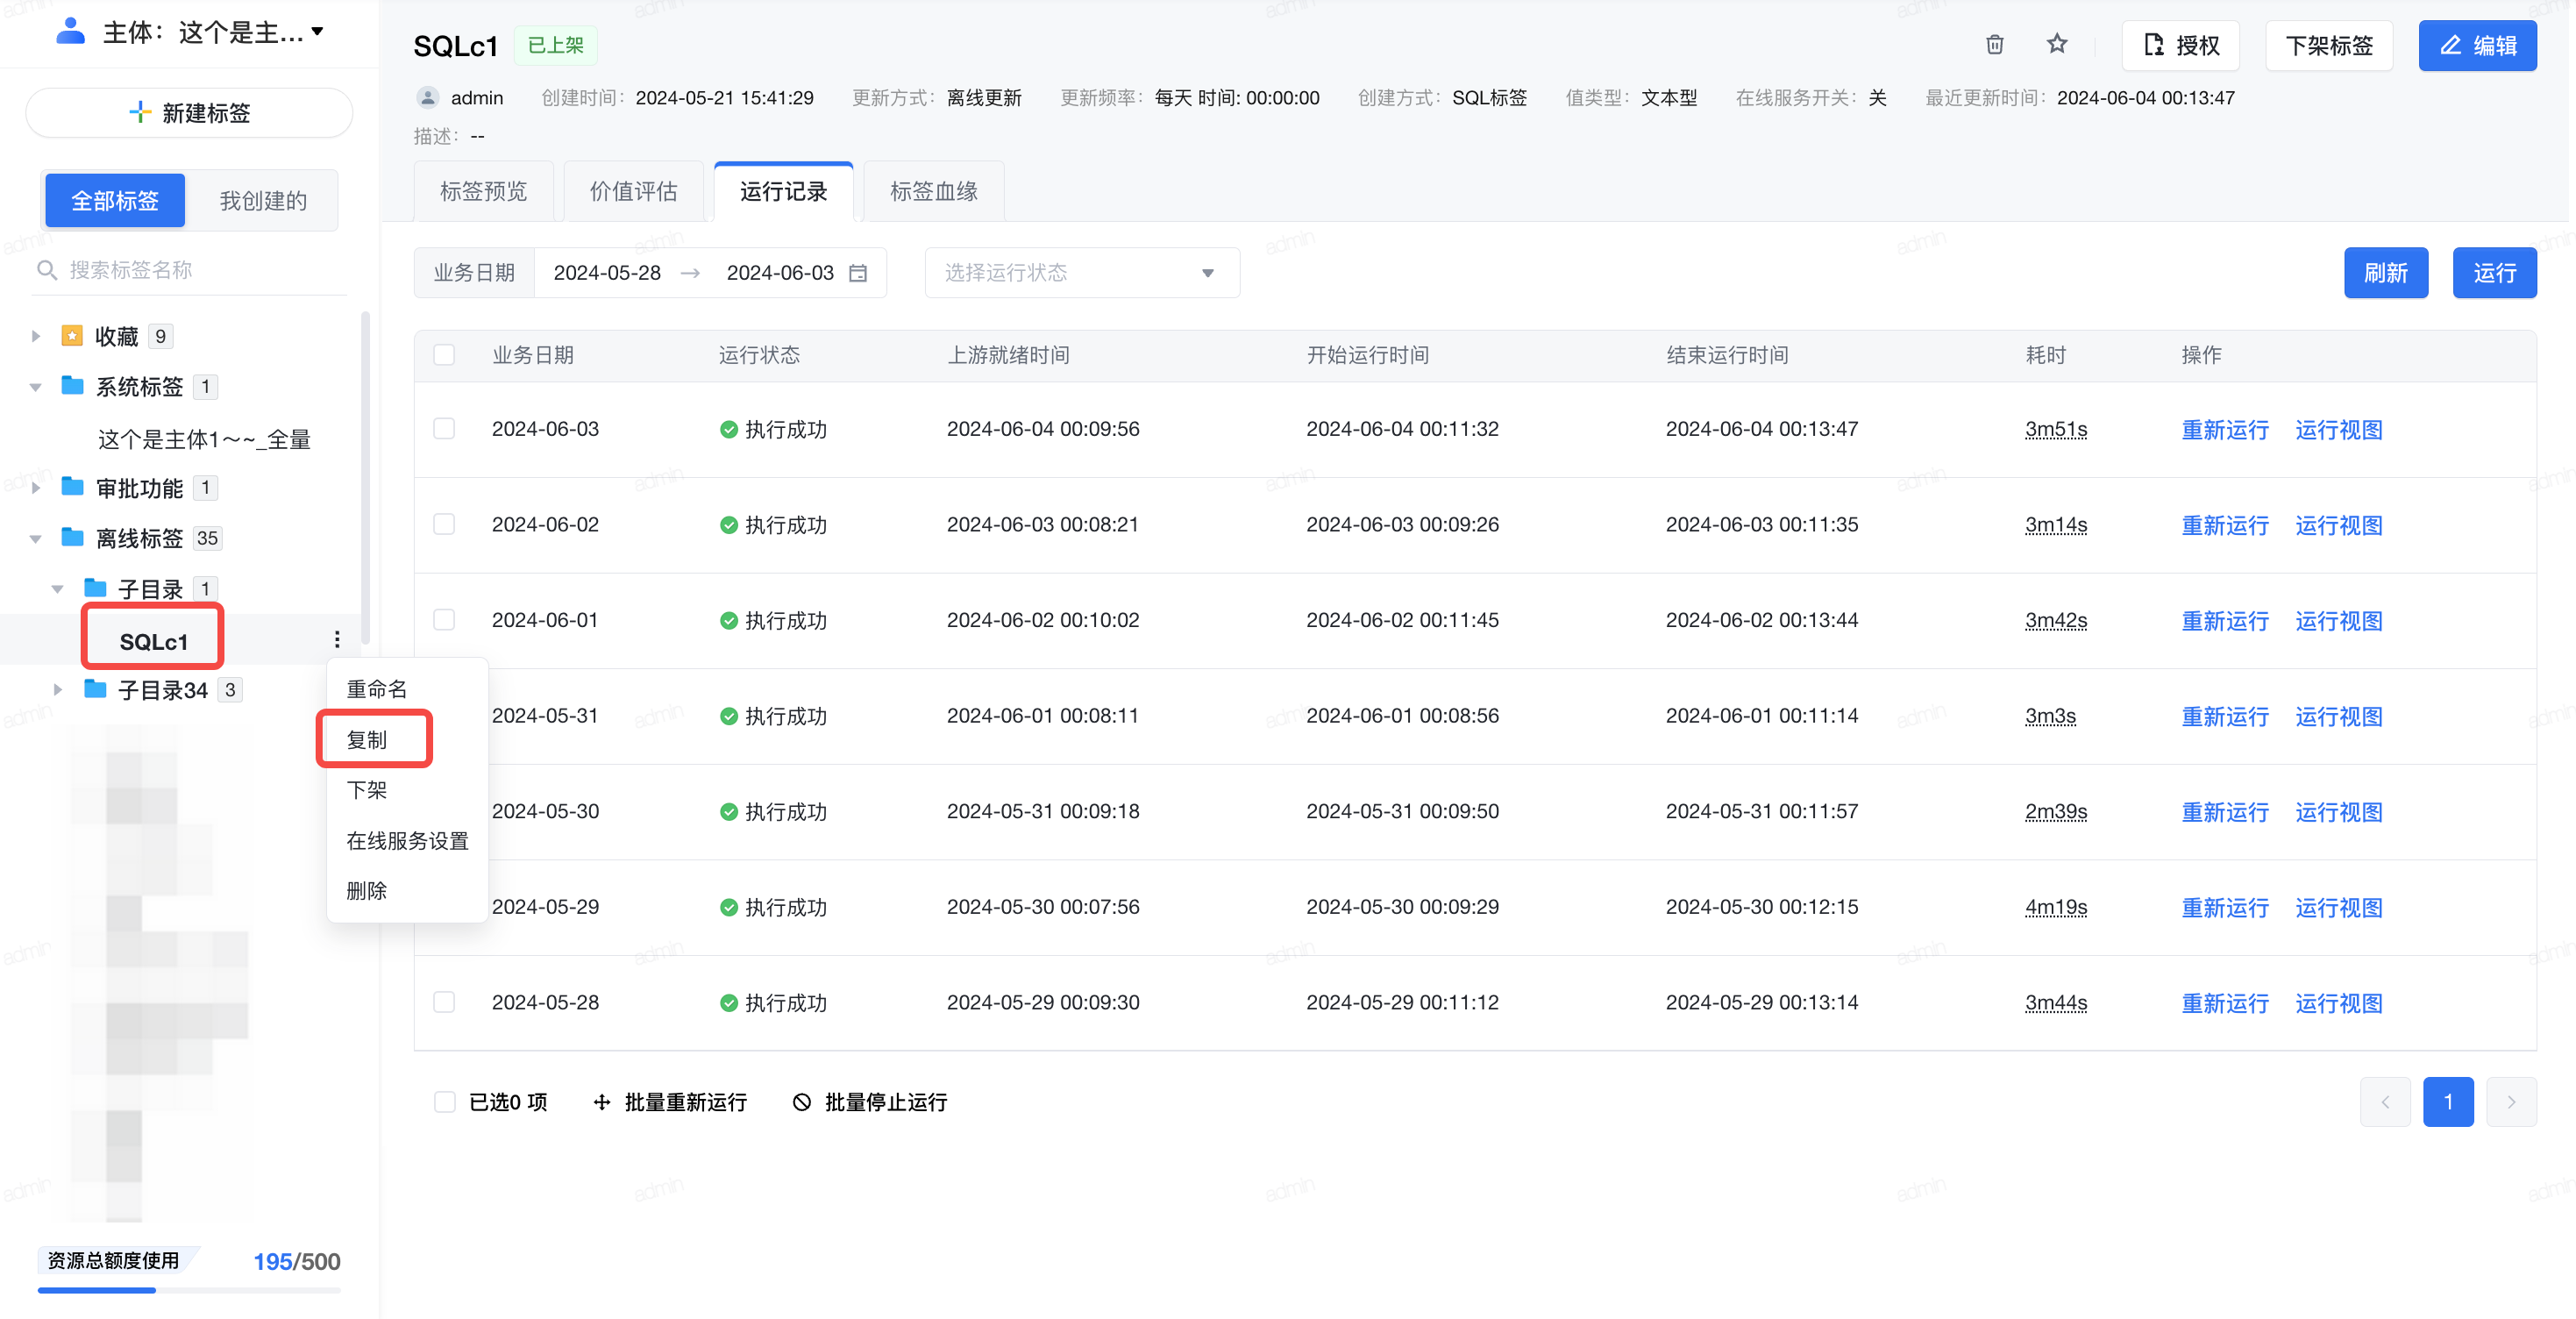Switch to 标签血缘 tab

934,191
